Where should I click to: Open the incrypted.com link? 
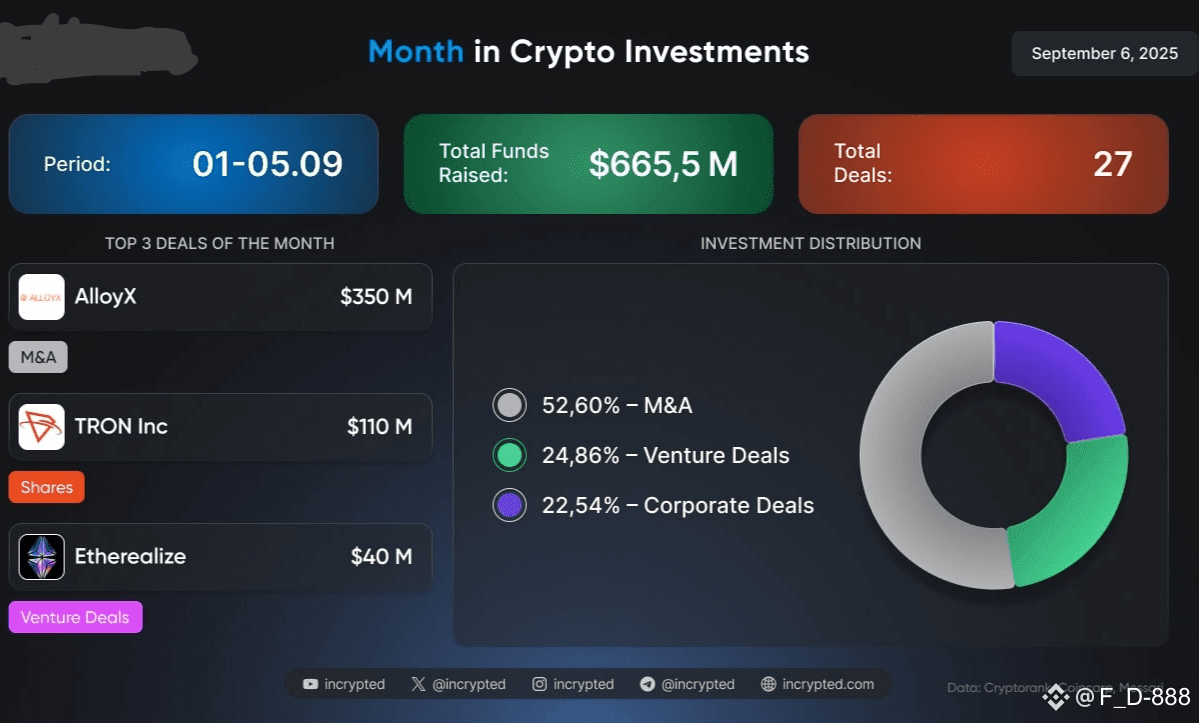pos(827,684)
